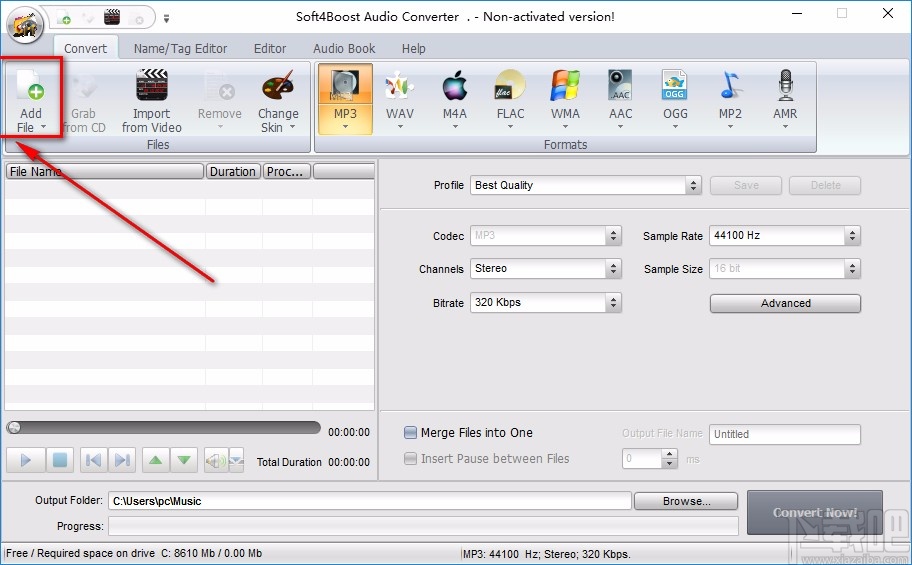This screenshot has height=565, width=912.
Task: Move selected file up in list
Action: 156,460
